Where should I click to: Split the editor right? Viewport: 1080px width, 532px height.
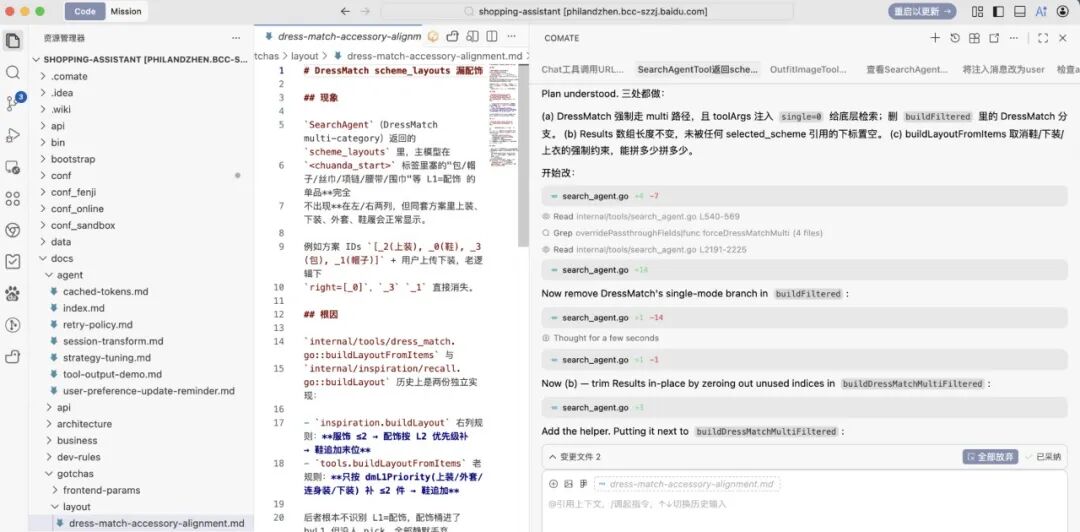[492, 36]
